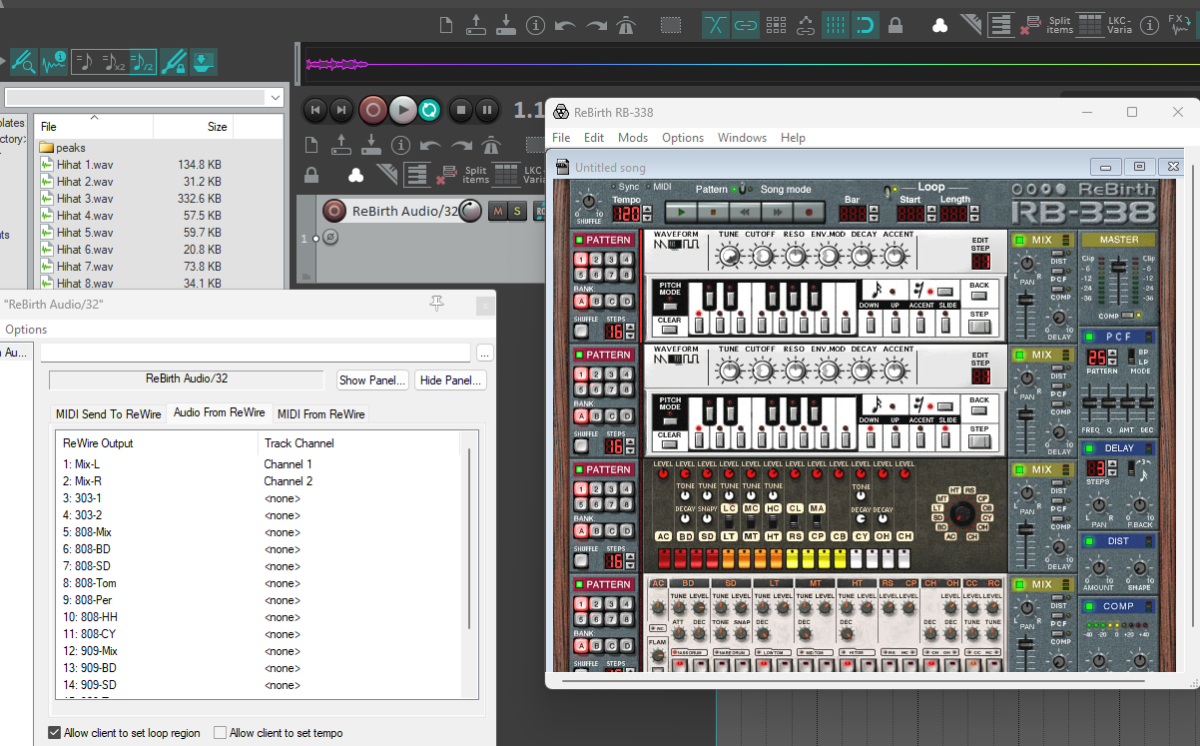Click the undo arrow in top toolbar
Screen dimensions: 1200x746
[x=565, y=25]
